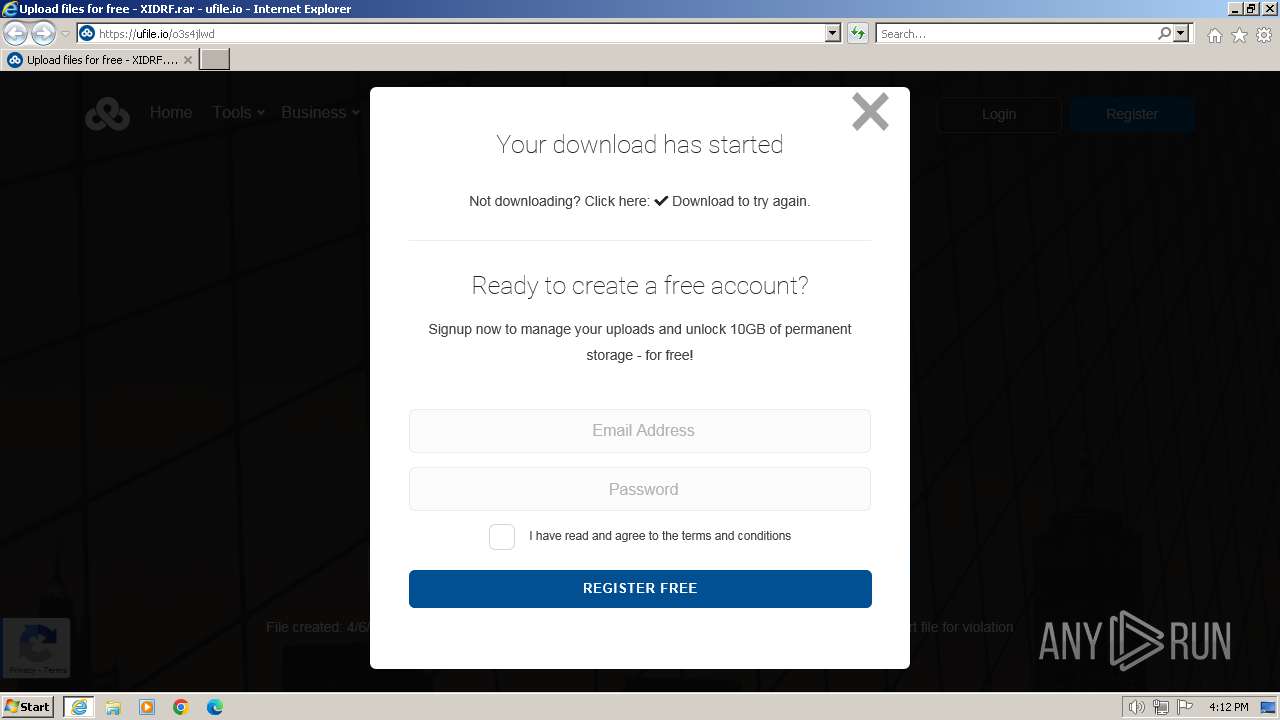This screenshot has width=1280, height=720.
Task: Click the search magnifier icon
Action: click(1164, 33)
